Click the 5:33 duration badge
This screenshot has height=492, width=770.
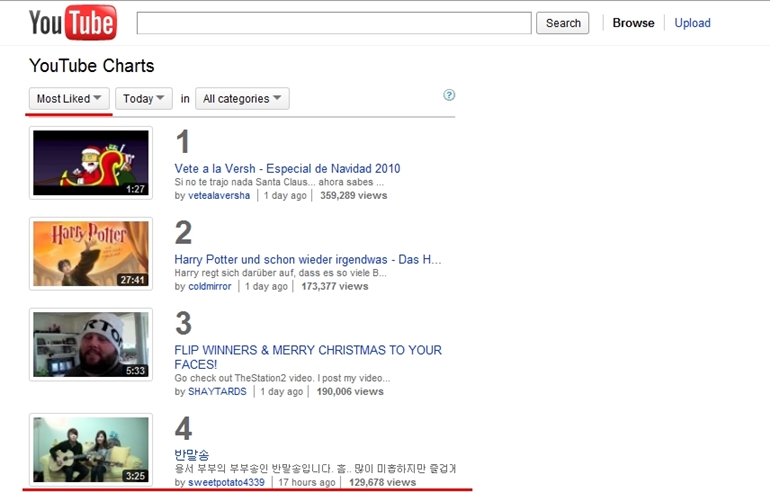(136, 371)
